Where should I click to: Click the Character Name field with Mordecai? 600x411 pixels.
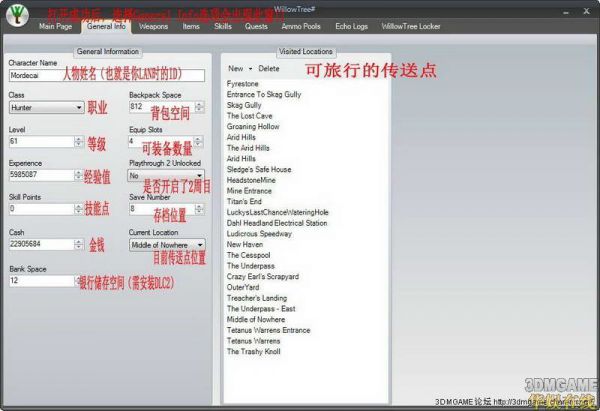point(105,75)
